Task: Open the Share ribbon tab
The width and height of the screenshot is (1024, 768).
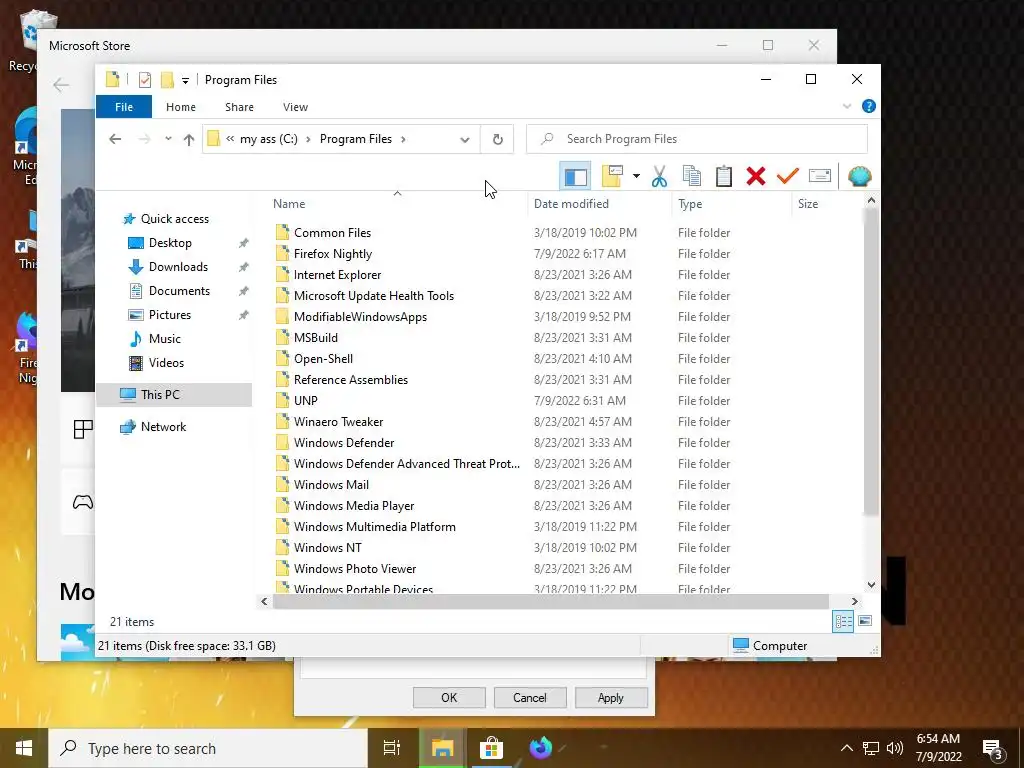Action: point(240,107)
